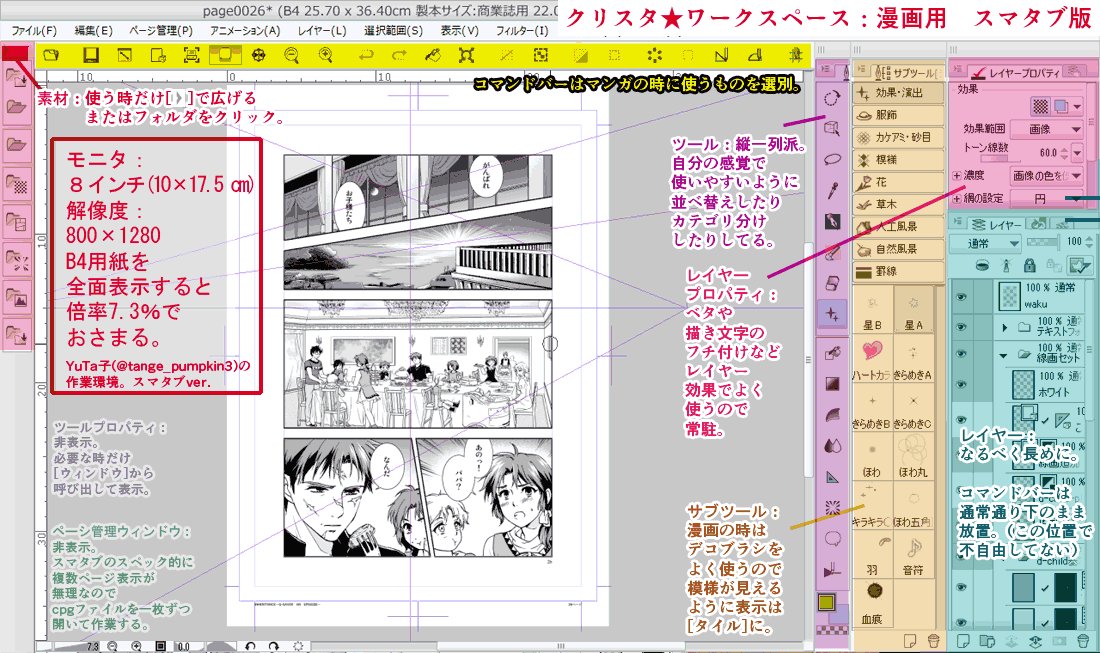This screenshot has height=653, width=1100.
Task: Adjust the layer opacity slider
Action: [x=1042, y=243]
